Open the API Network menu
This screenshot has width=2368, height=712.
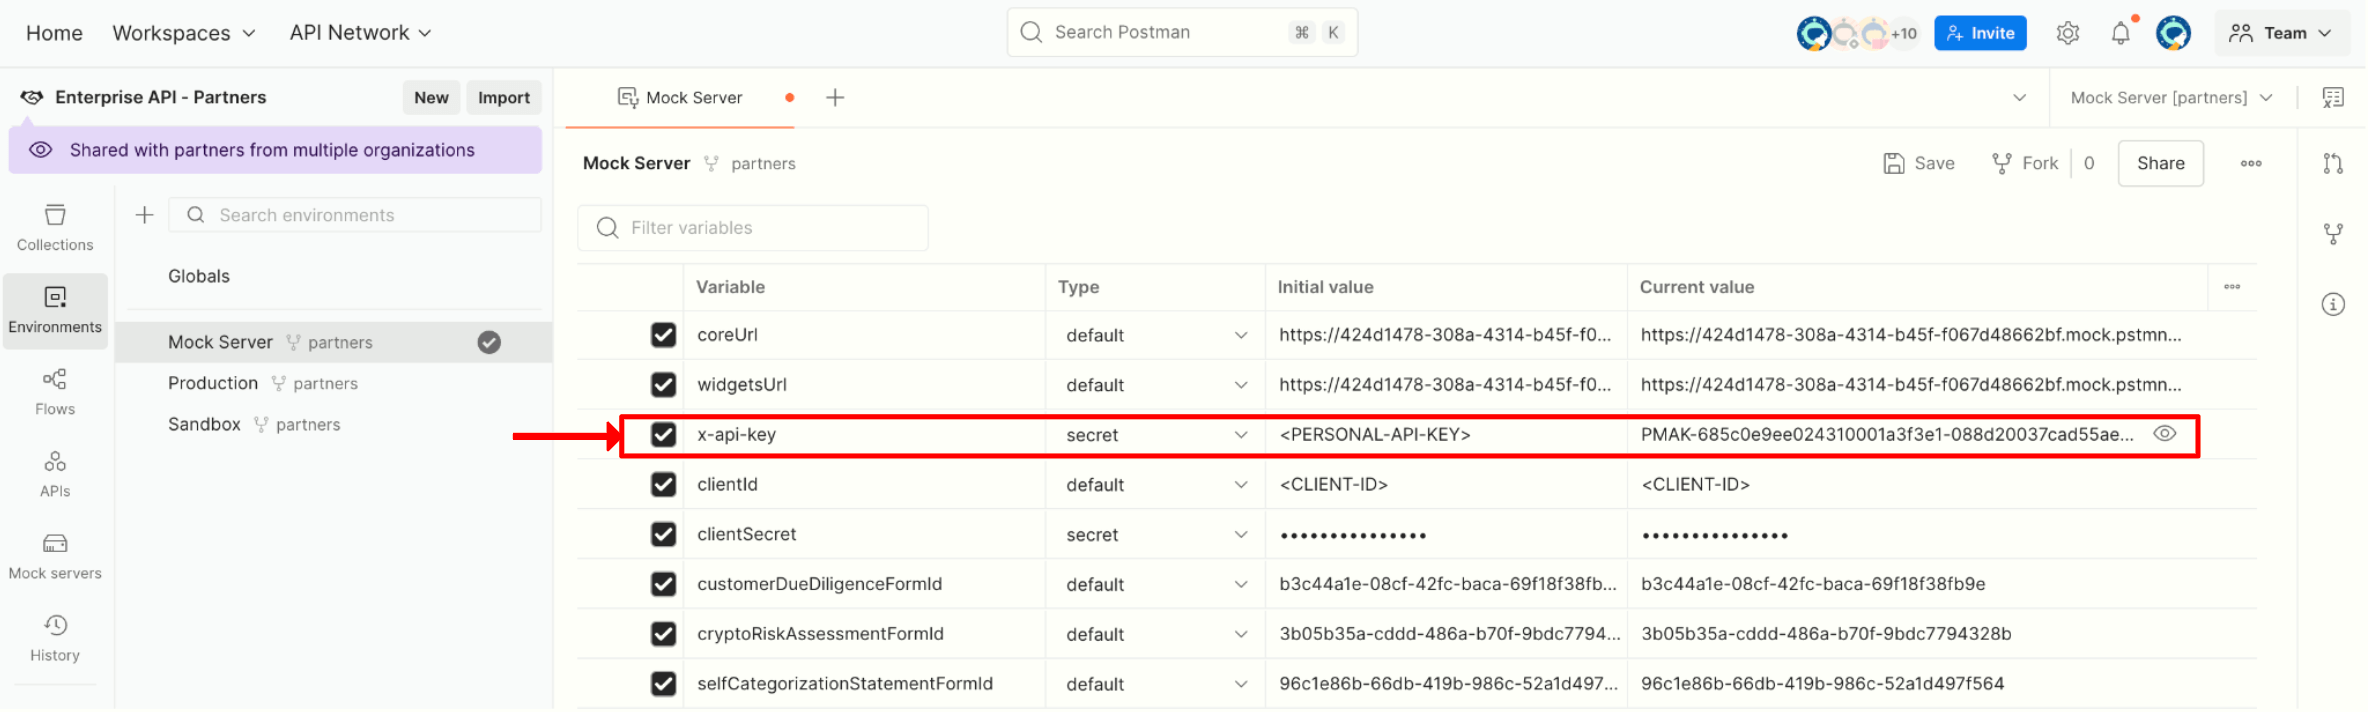point(361,33)
